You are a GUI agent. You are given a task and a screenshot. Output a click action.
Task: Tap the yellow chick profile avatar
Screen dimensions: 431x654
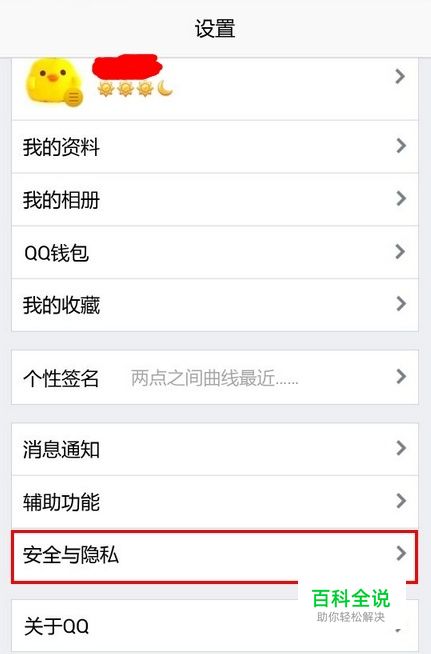(52, 80)
